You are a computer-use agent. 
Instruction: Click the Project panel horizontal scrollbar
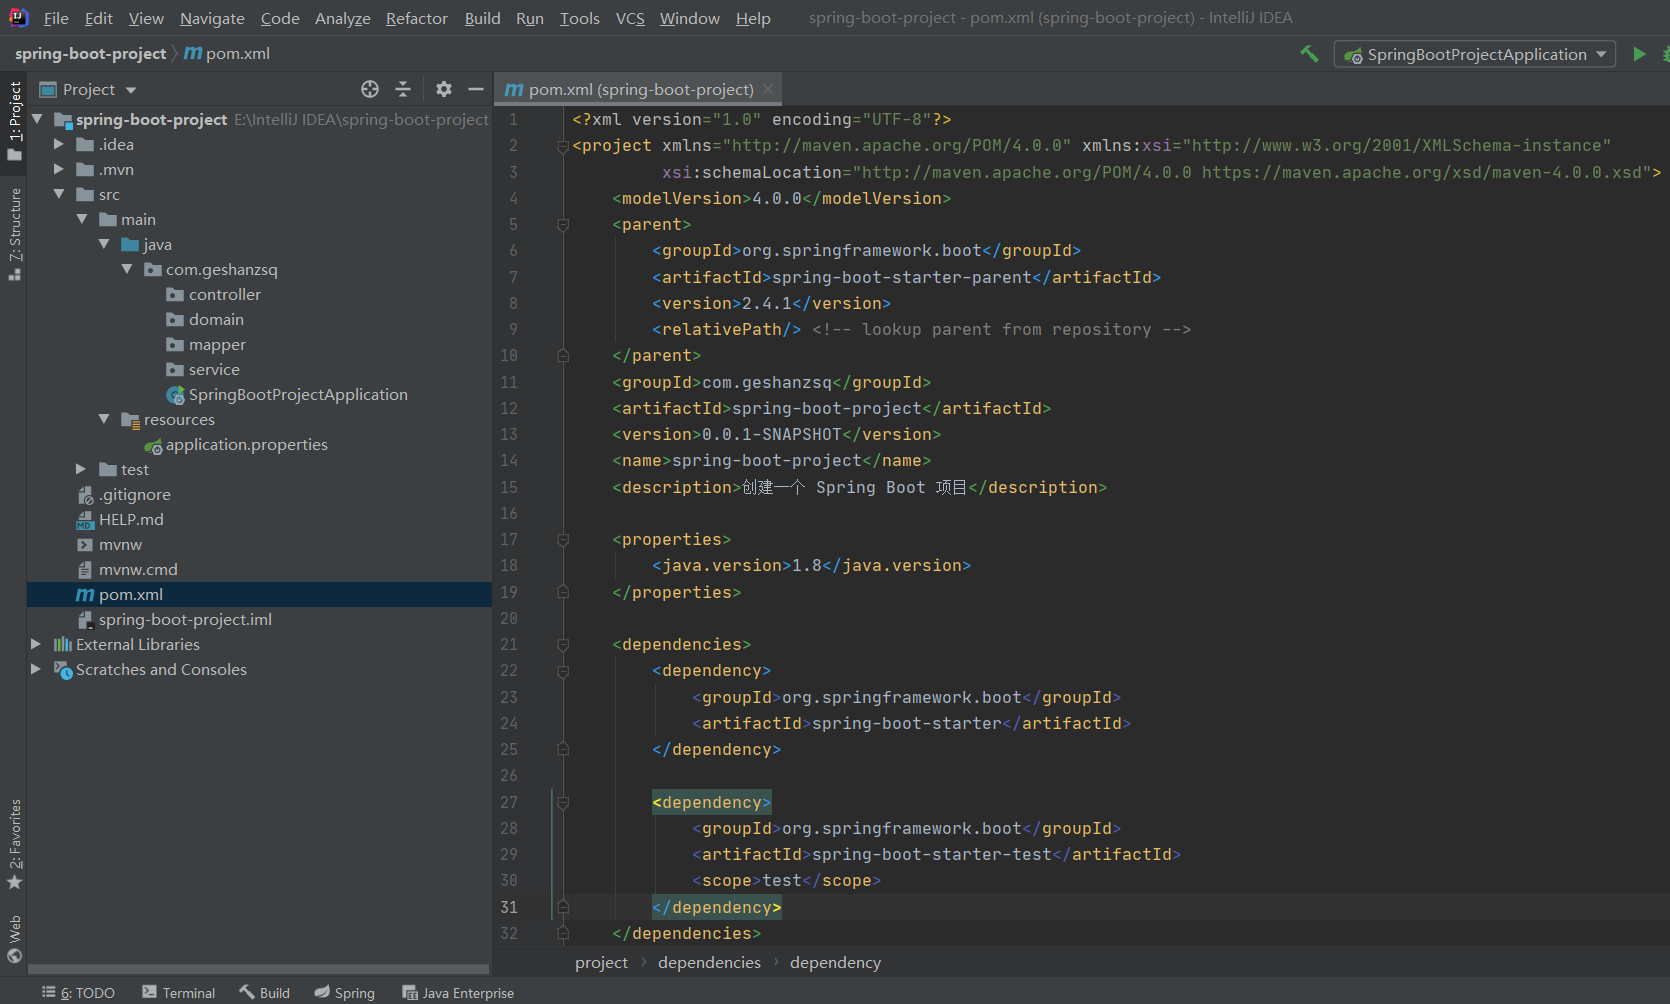tap(259, 969)
